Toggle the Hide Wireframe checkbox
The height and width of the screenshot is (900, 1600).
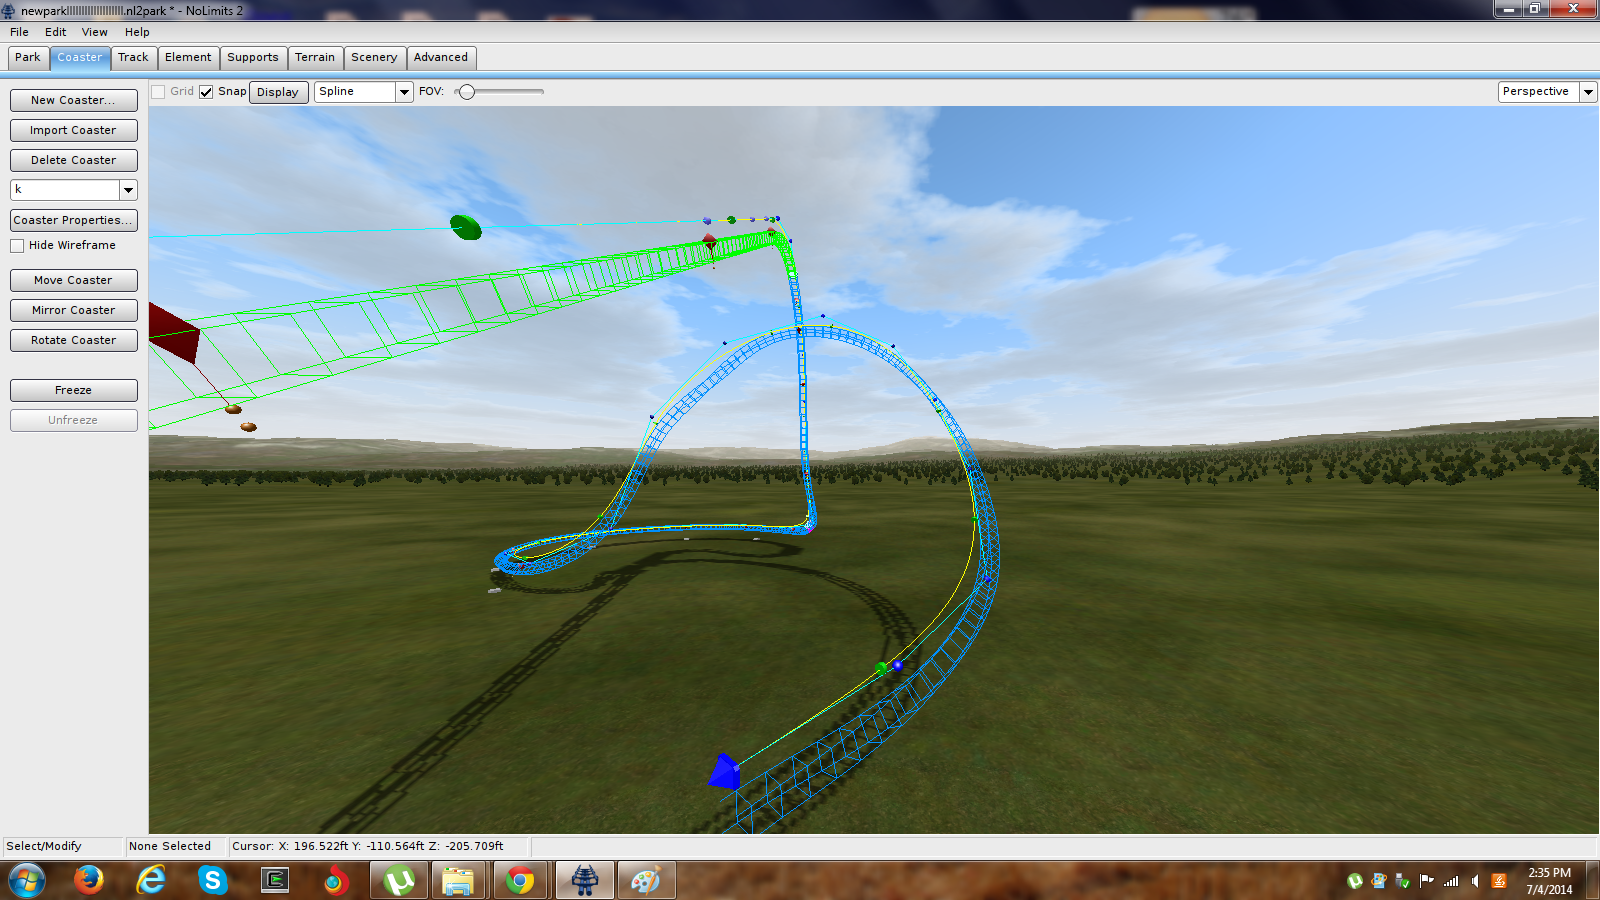click(x=17, y=246)
